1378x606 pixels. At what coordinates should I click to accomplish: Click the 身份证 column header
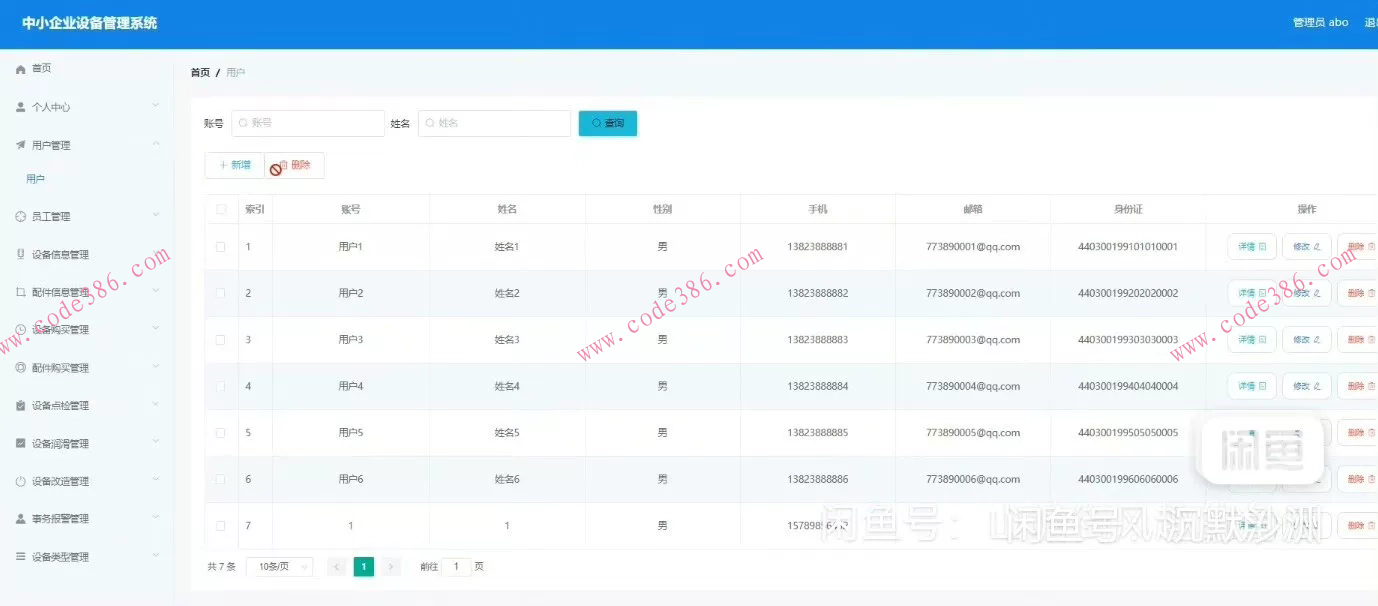1128,209
